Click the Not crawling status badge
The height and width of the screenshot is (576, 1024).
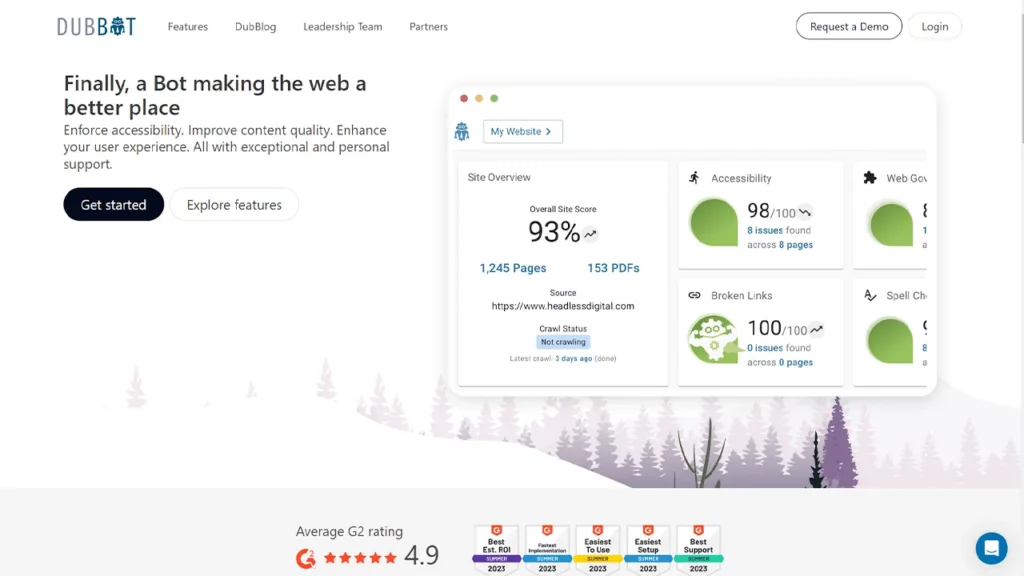(563, 342)
